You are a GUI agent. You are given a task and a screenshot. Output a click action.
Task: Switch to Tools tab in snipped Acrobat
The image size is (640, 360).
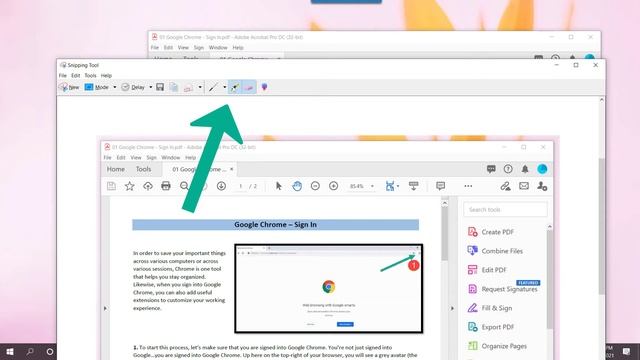143,169
